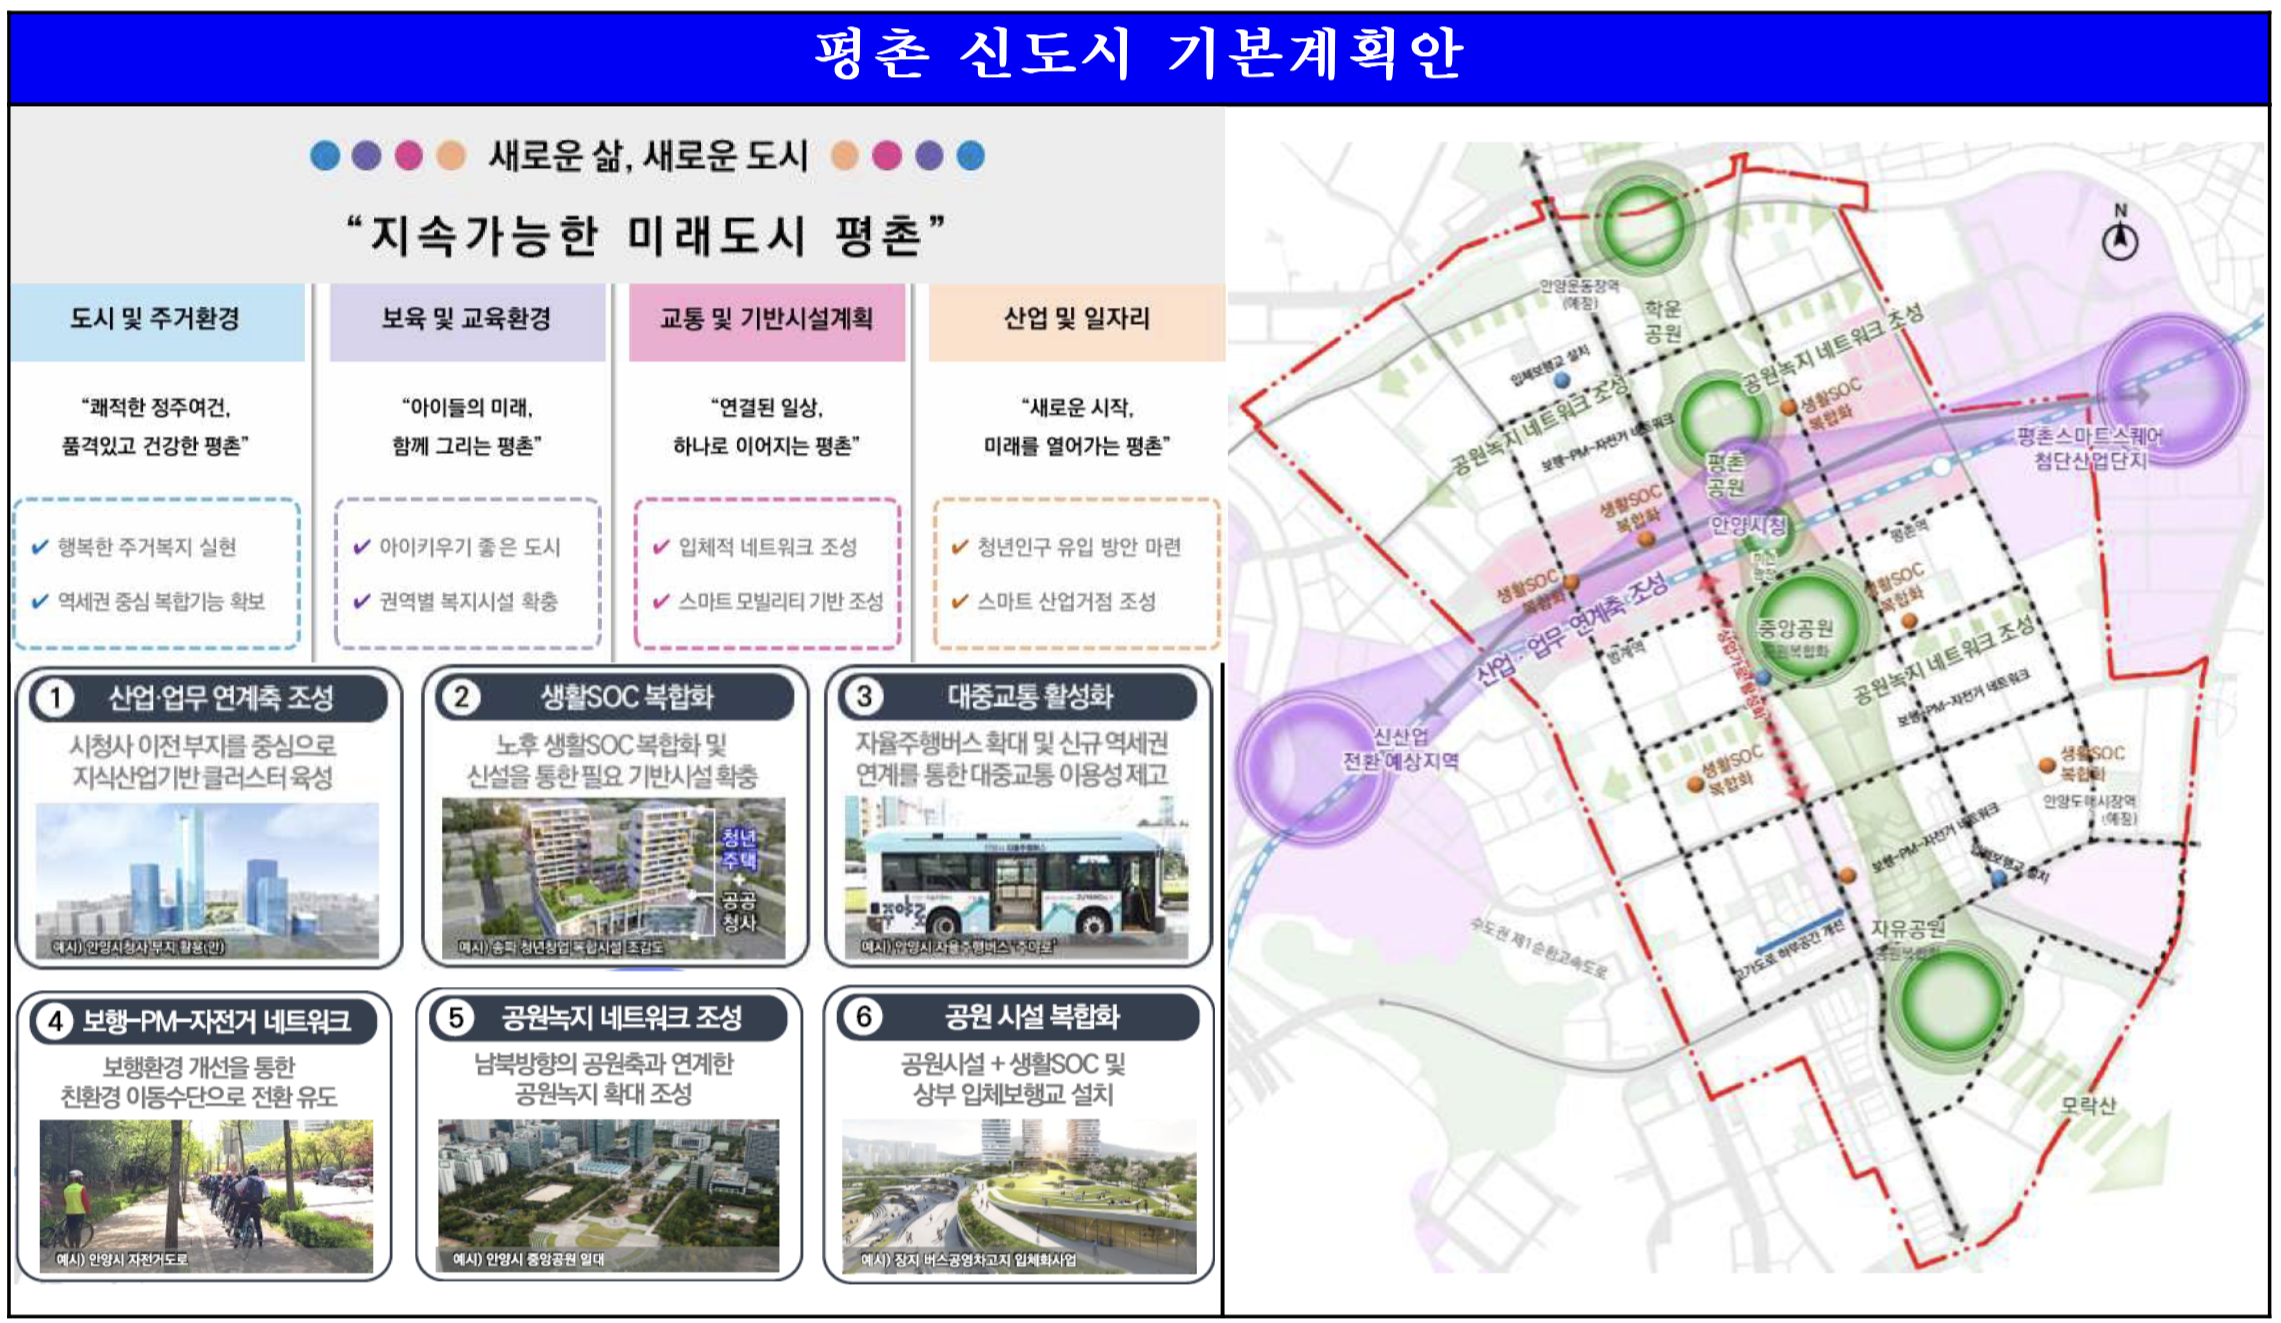Click the numbered circle 3 badge

[x=864, y=696]
